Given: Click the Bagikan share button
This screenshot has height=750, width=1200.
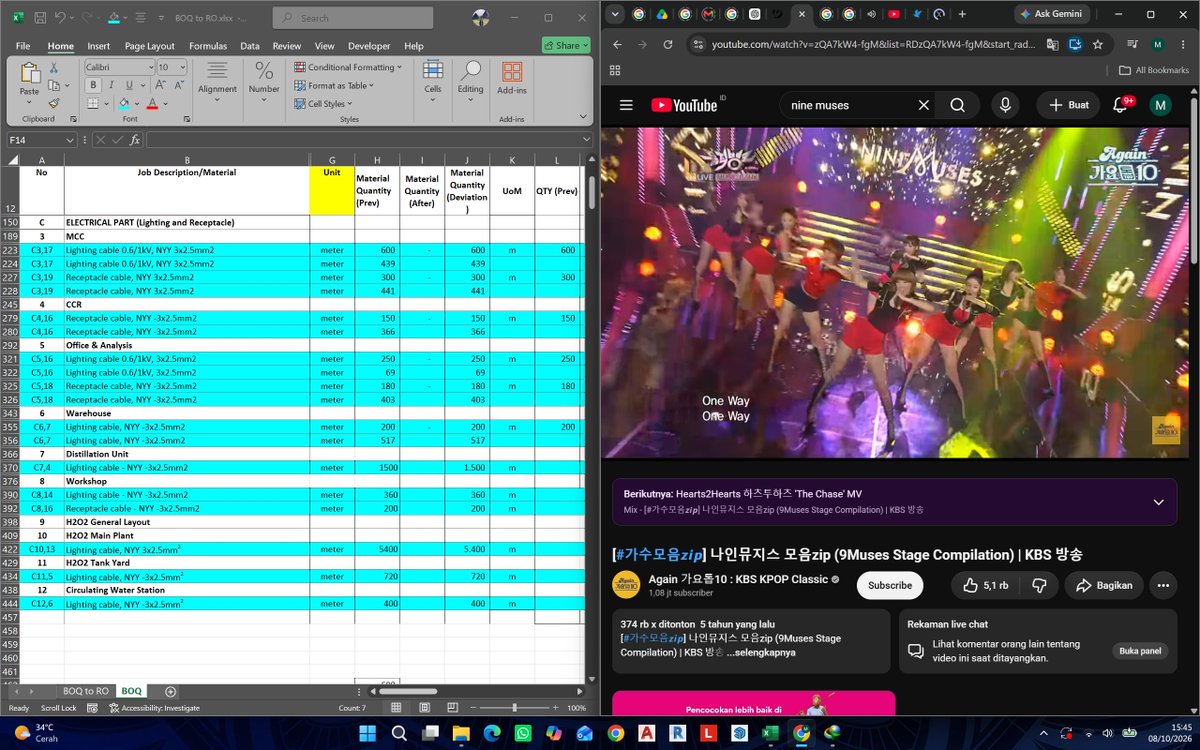Looking at the screenshot, I should (1104, 585).
